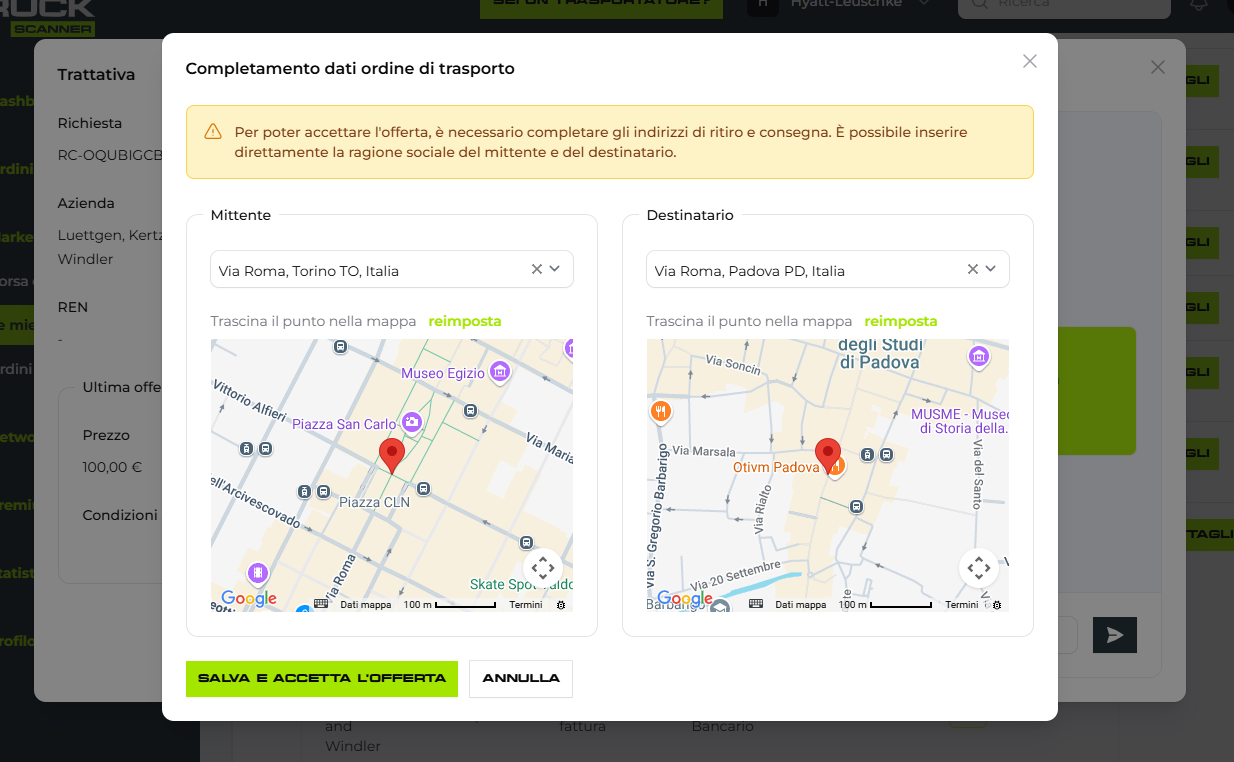Viewport: 1234px width, 762px height.
Task: Open Termini link on Mittente map
Action: point(526,605)
